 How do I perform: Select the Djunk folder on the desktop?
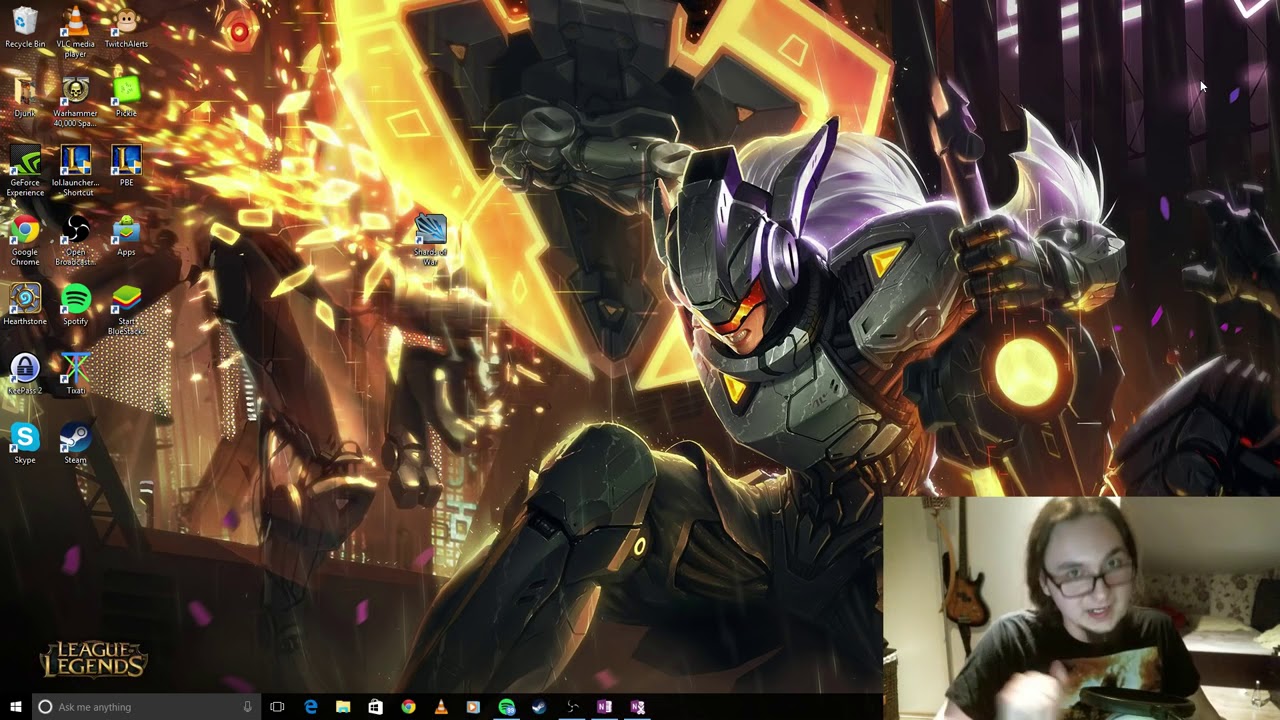25,97
